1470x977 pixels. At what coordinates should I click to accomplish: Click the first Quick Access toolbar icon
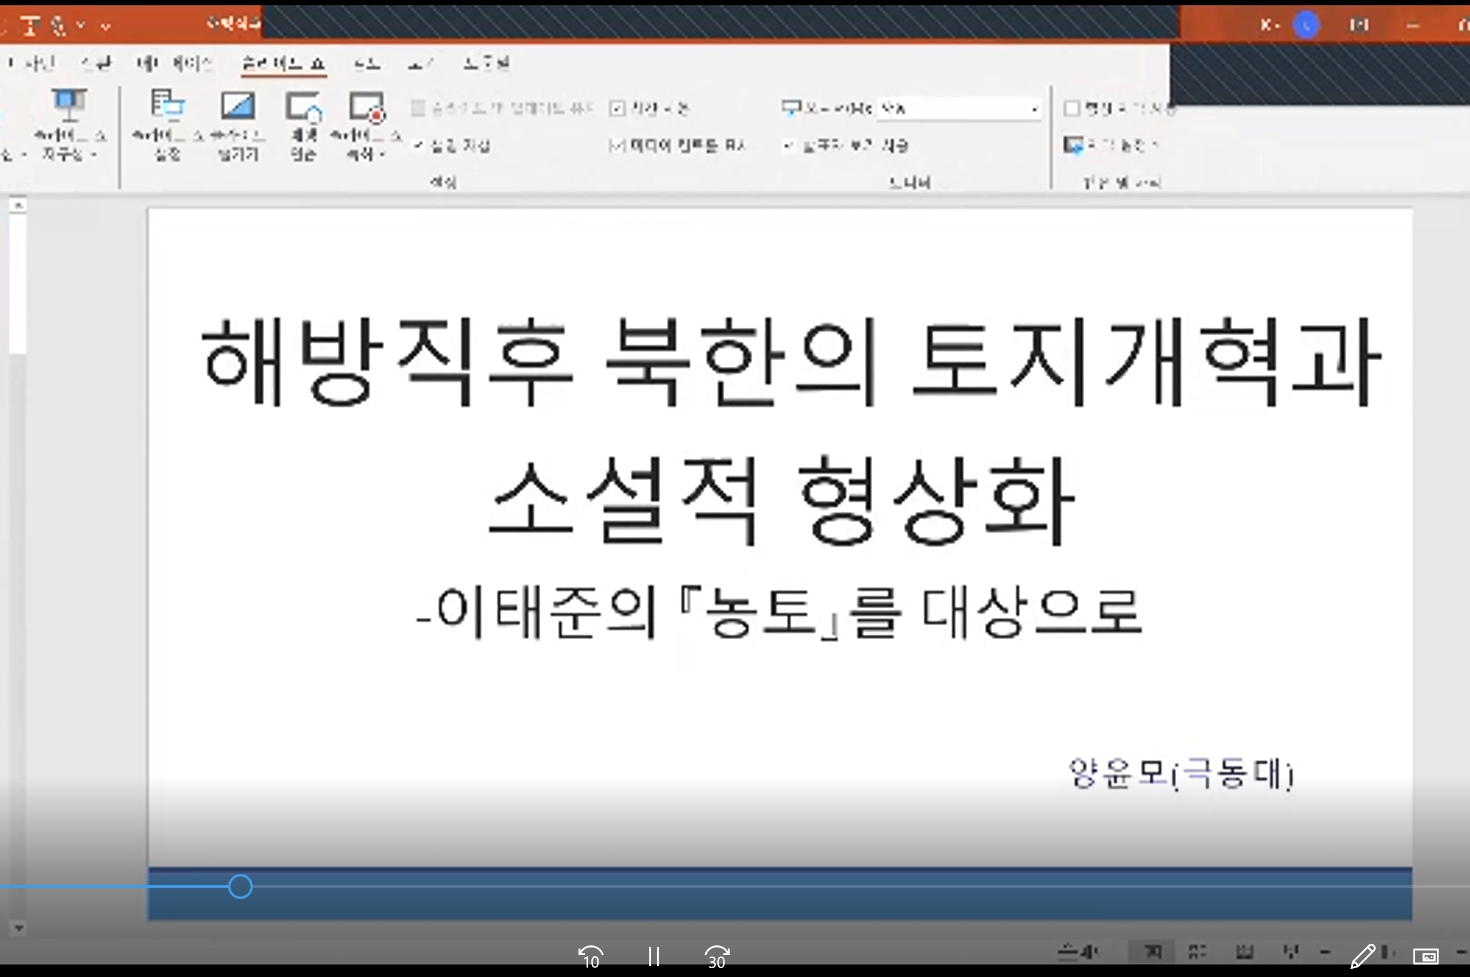[x=30, y=25]
